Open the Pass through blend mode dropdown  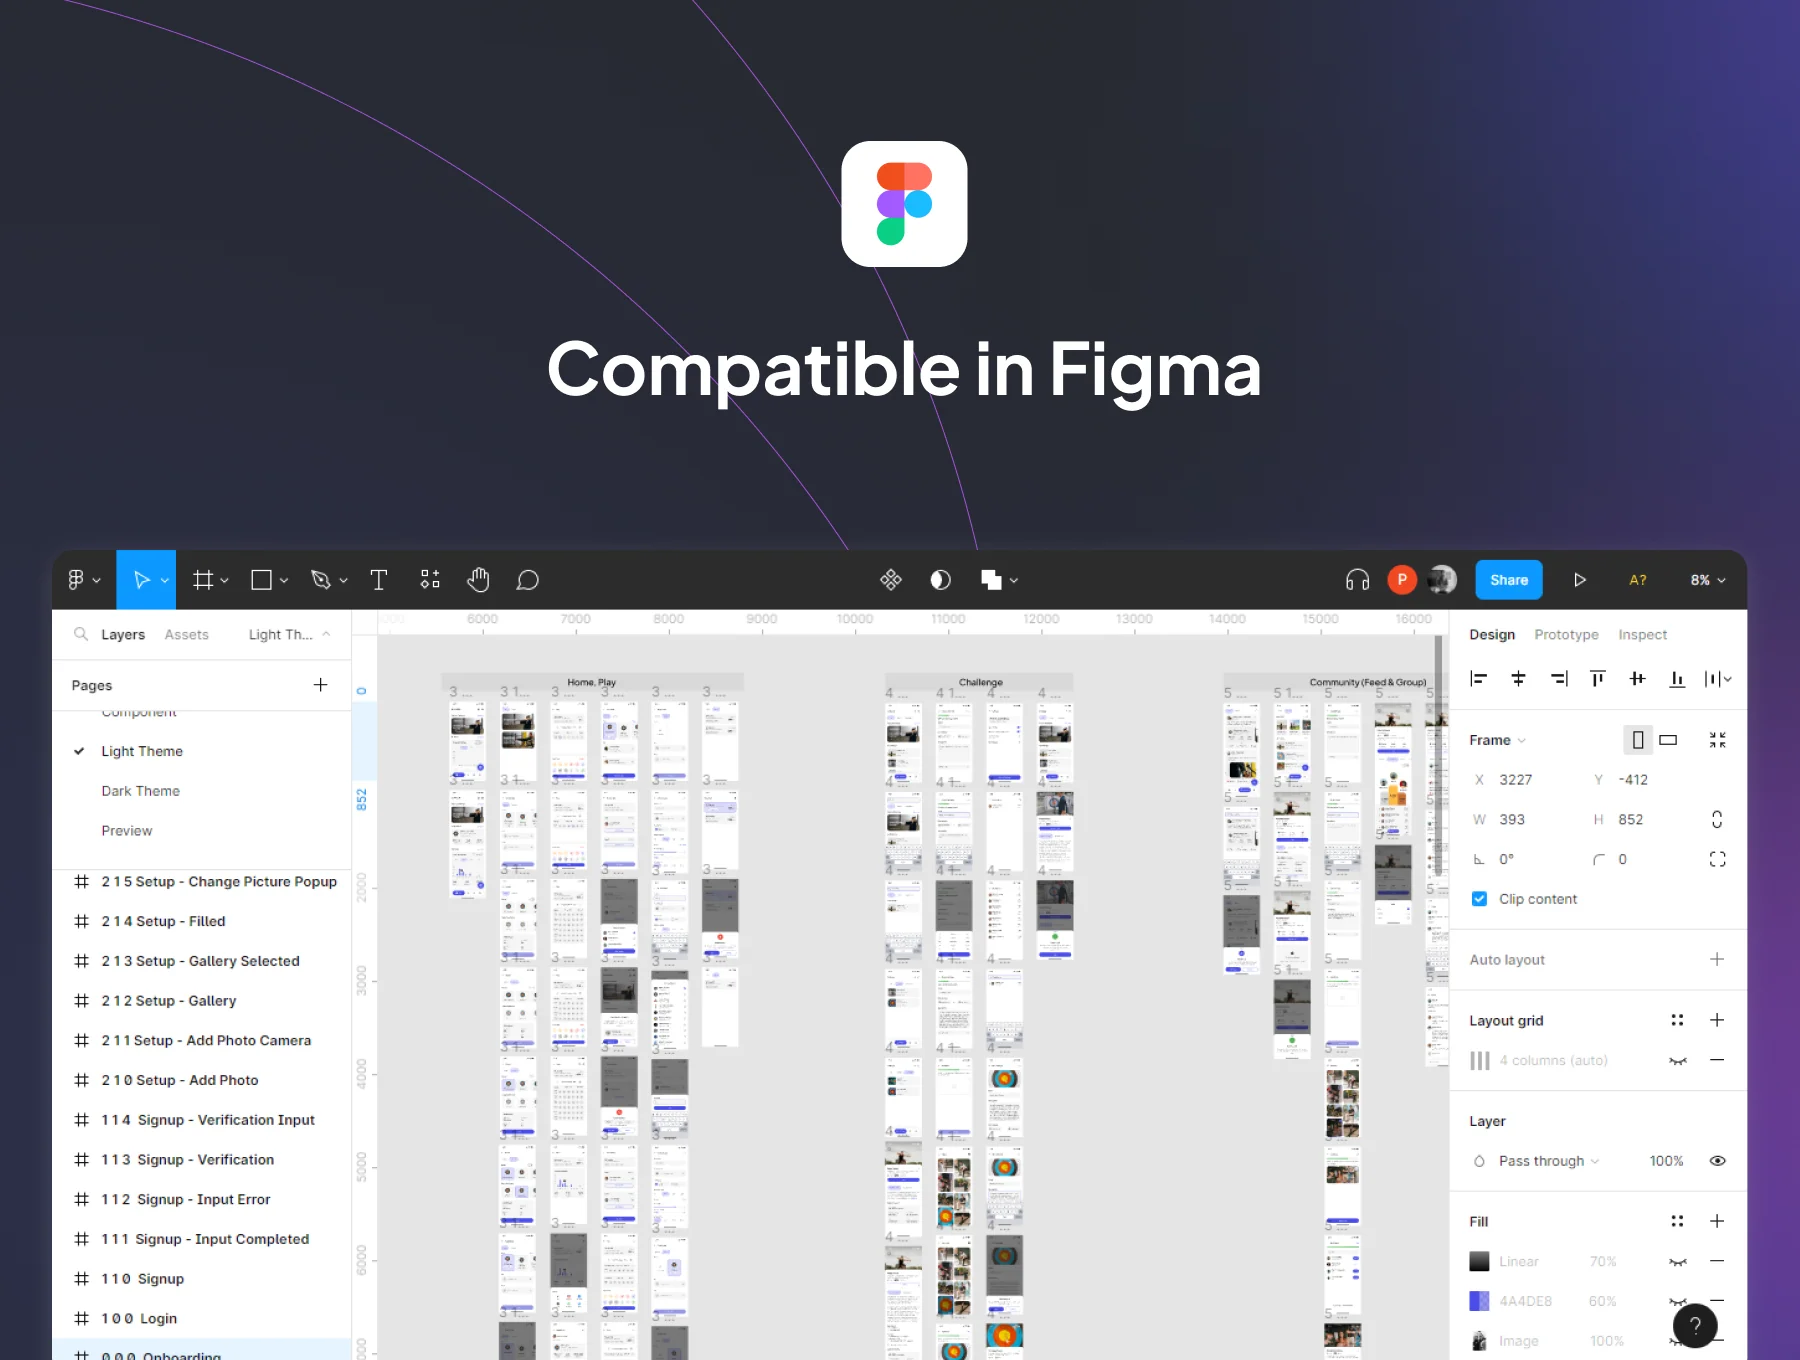click(x=1548, y=1161)
